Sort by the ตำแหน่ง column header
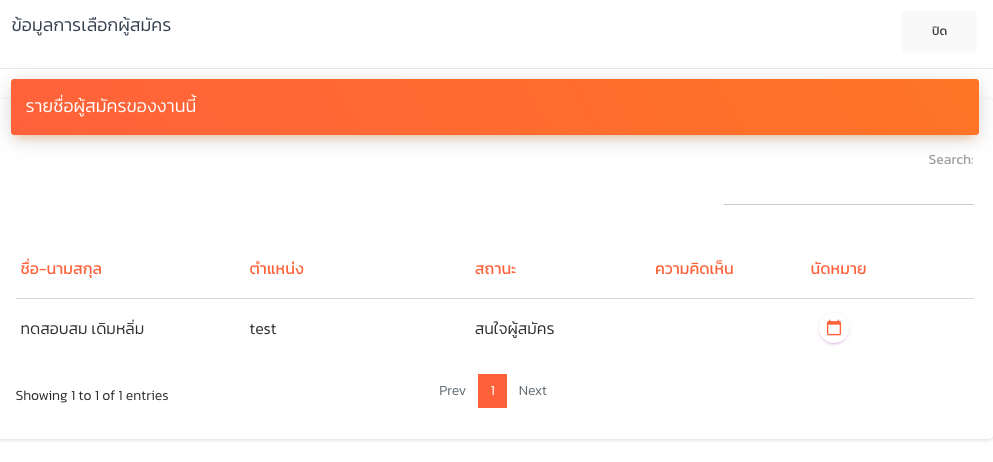 coord(276,269)
